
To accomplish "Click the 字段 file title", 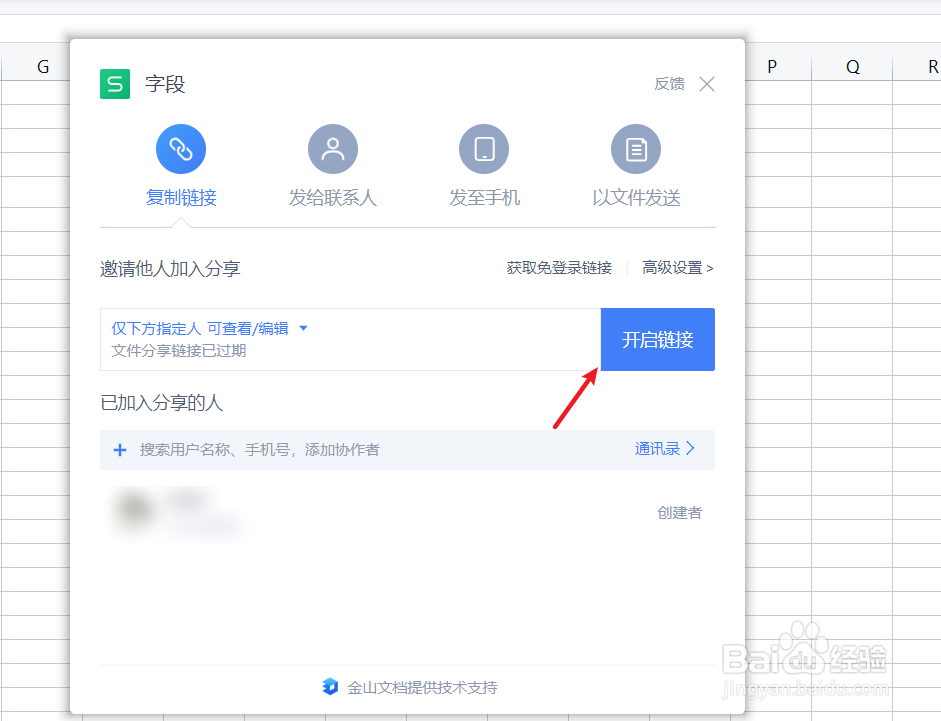I will (x=165, y=84).
